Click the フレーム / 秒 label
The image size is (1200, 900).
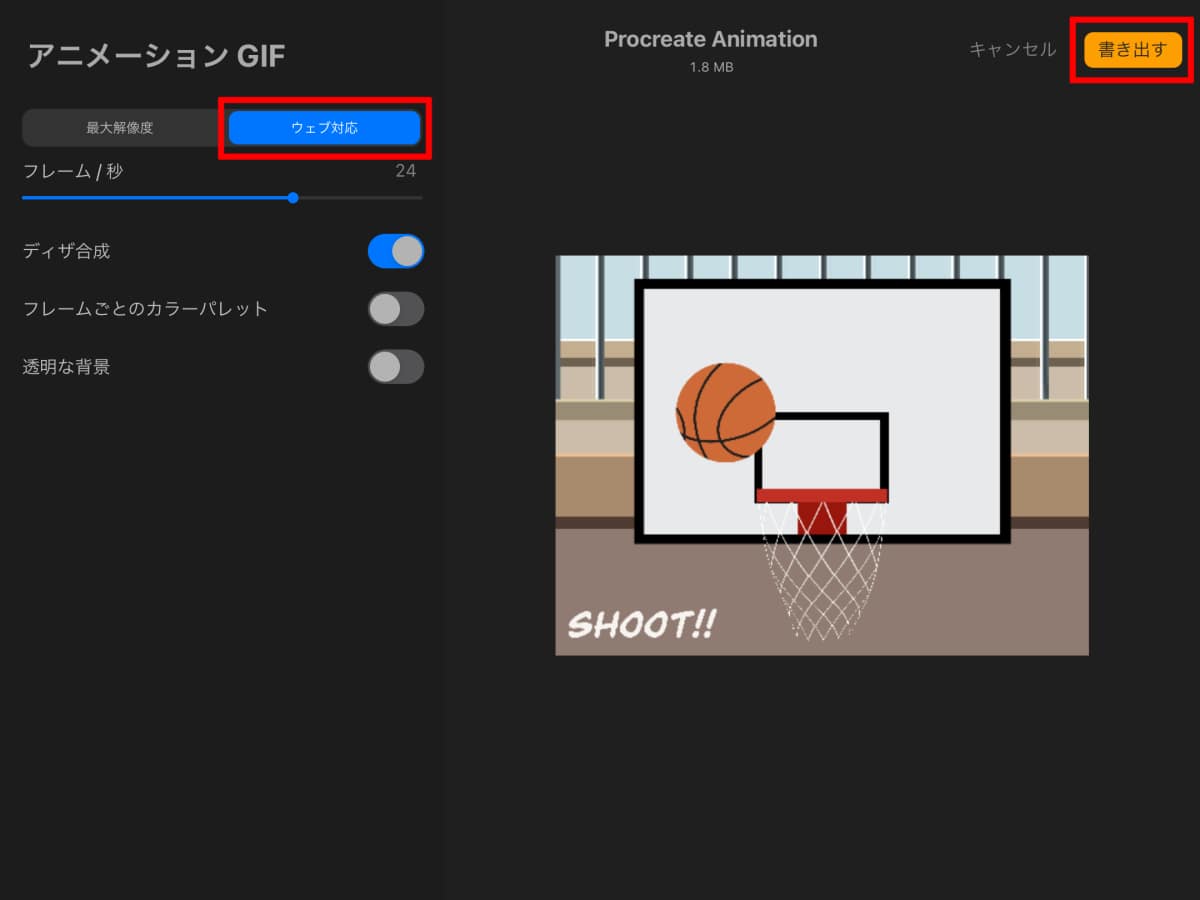click(73, 172)
